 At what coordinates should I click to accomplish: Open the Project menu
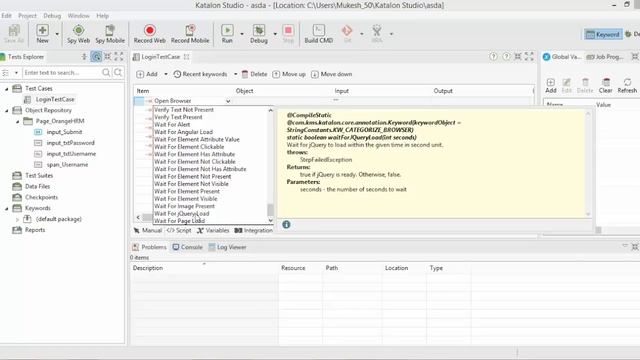[27, 16]
